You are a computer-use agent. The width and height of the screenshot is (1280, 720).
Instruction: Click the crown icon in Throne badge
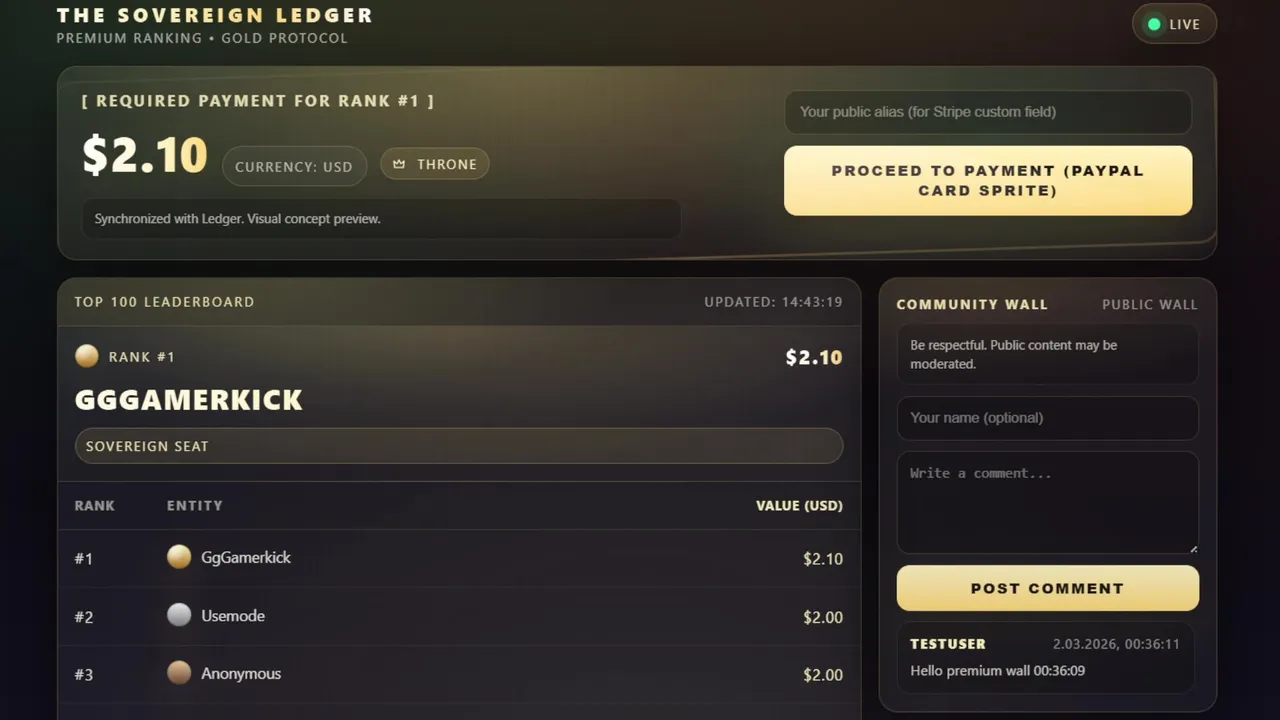(399, 164)
